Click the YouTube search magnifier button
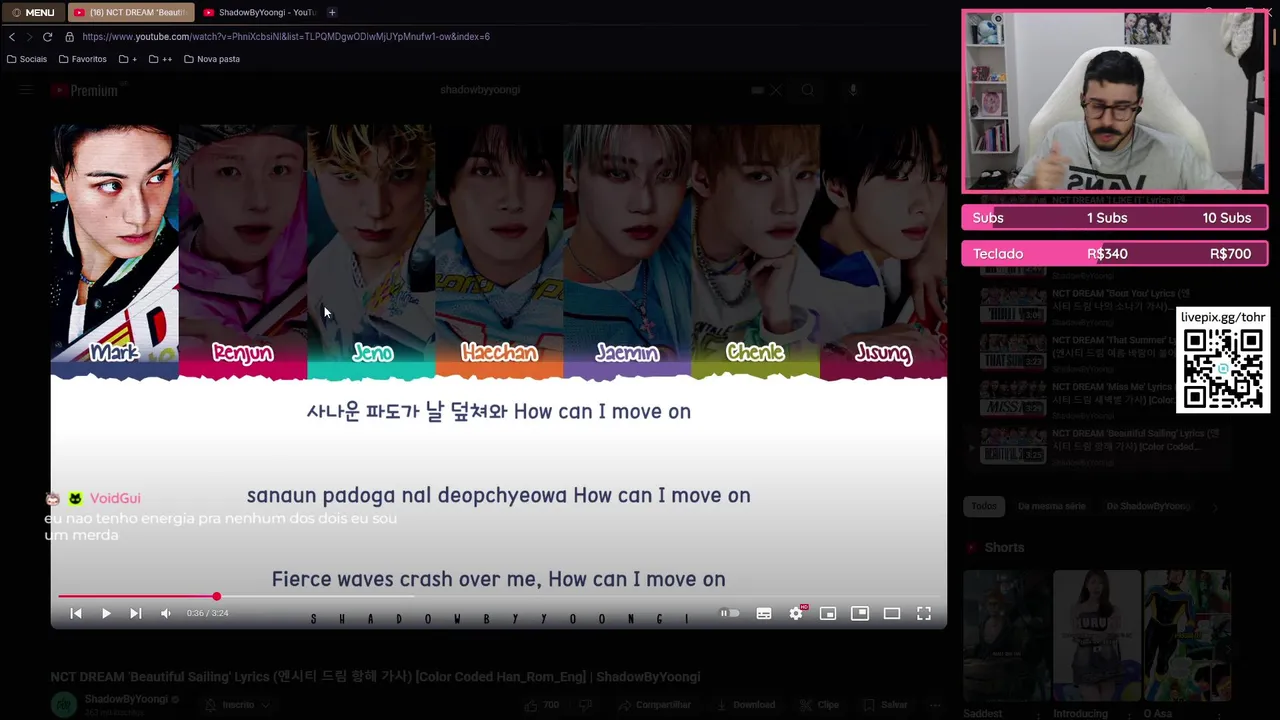Viewport: 1280px width, 720px height. 807,90
